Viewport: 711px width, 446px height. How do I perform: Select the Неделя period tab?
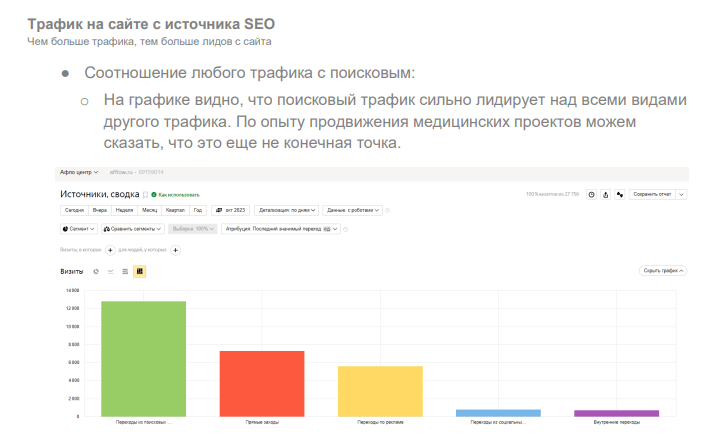coord(124,210)
